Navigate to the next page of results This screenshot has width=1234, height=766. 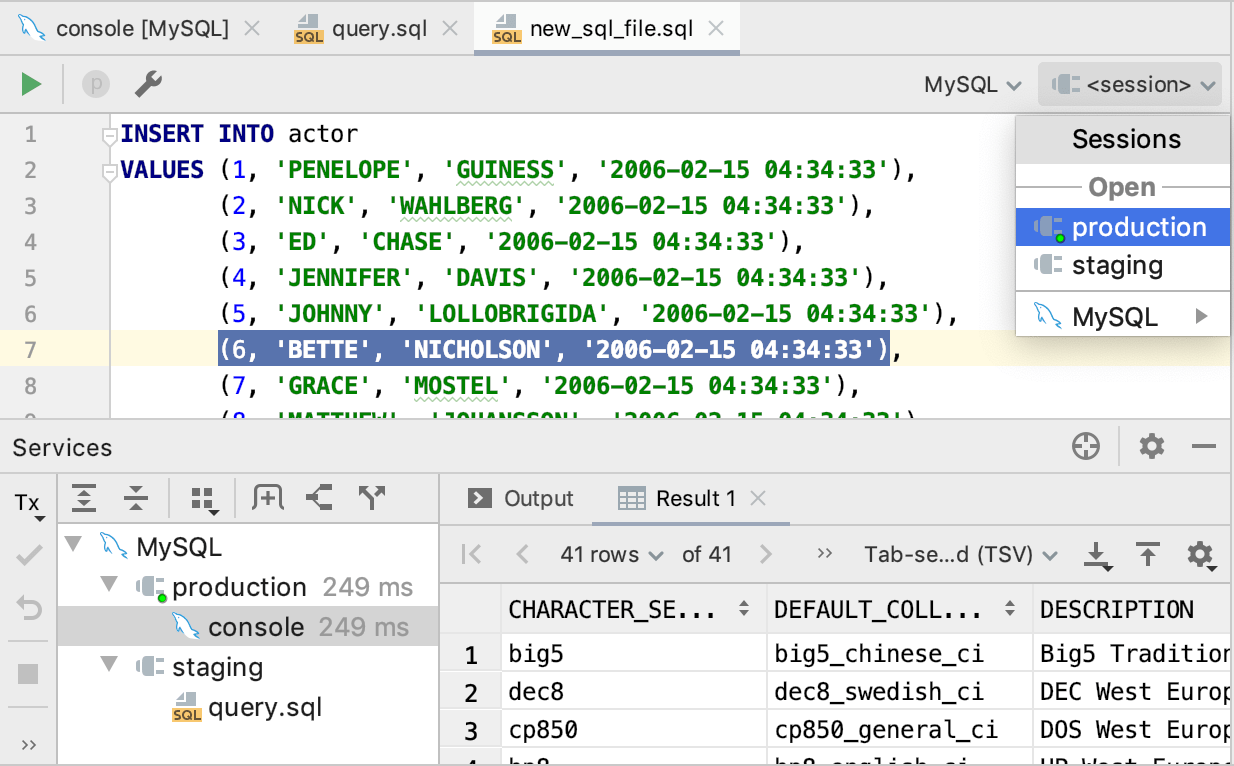766,554
